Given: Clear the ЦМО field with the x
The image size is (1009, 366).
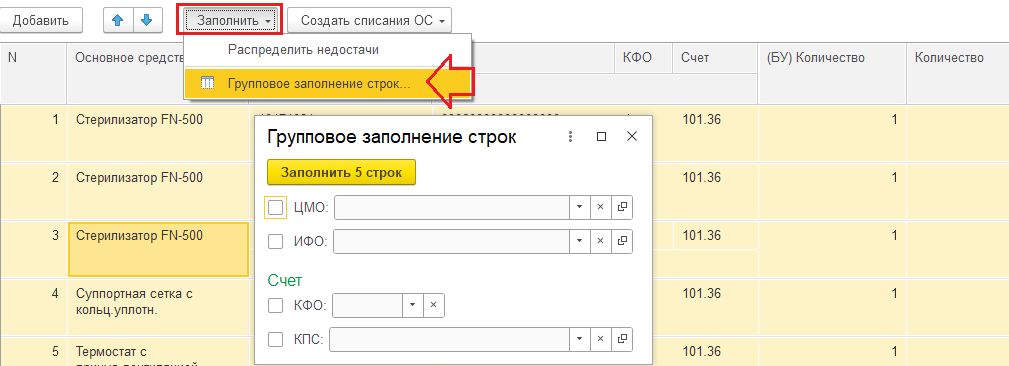Looking at the screenshot, I should (x=600, y=207).
